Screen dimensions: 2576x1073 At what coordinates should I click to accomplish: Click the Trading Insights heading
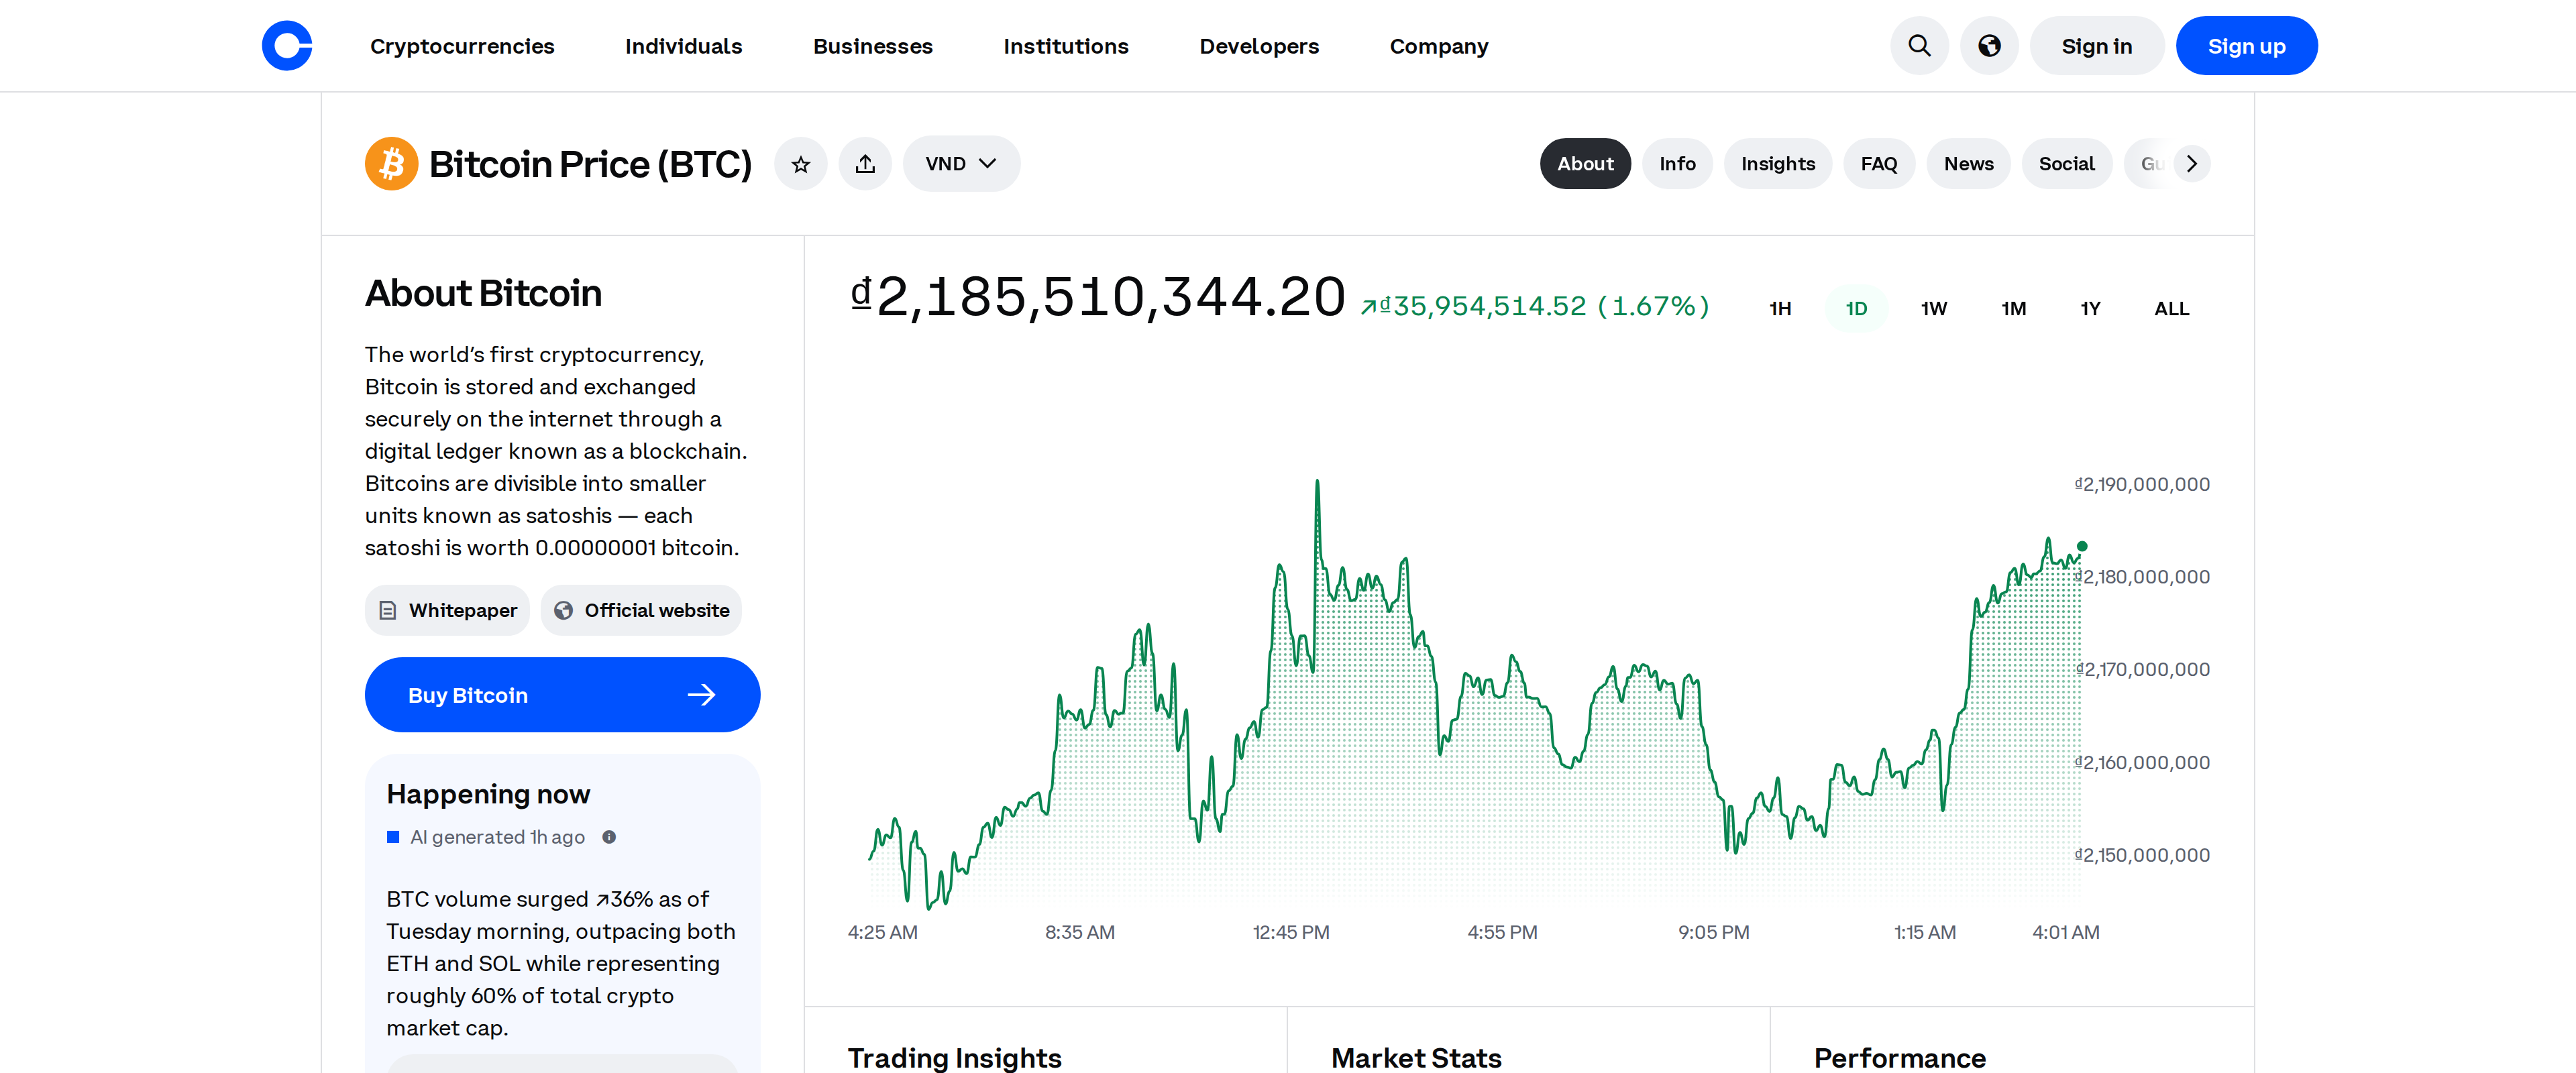point(955,1057)
